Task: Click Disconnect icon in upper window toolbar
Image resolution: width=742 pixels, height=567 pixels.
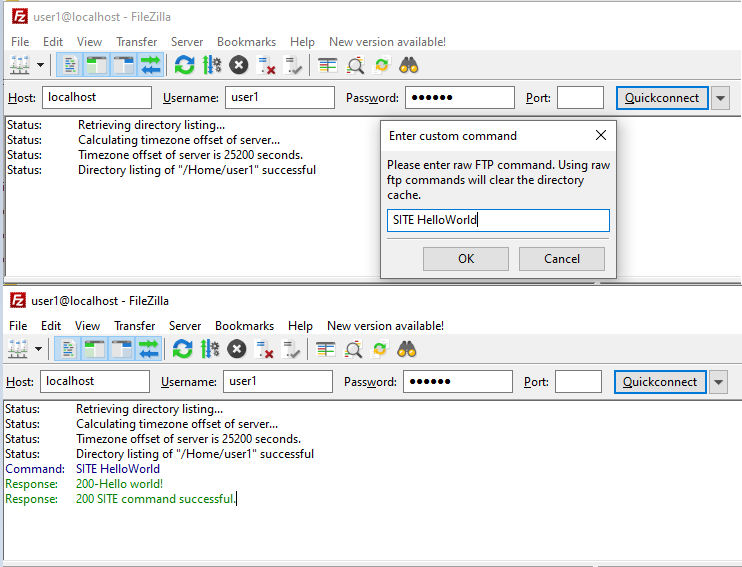Action: pos(266,65)
